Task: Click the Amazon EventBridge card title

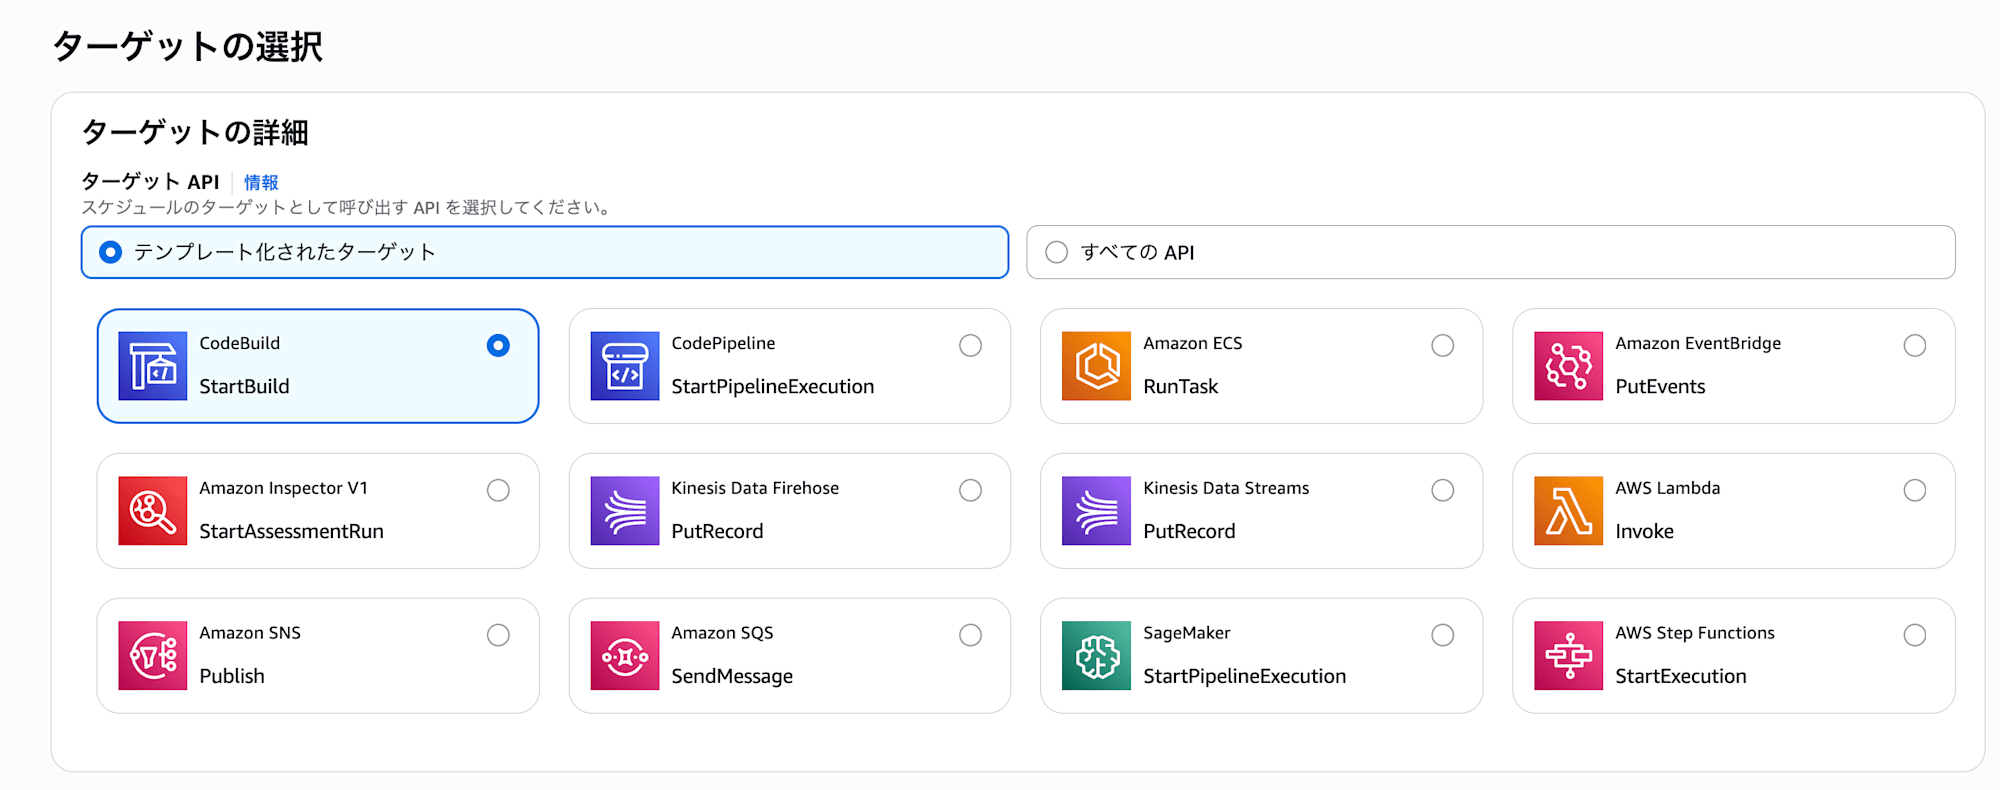Action: pos(1698,344)
